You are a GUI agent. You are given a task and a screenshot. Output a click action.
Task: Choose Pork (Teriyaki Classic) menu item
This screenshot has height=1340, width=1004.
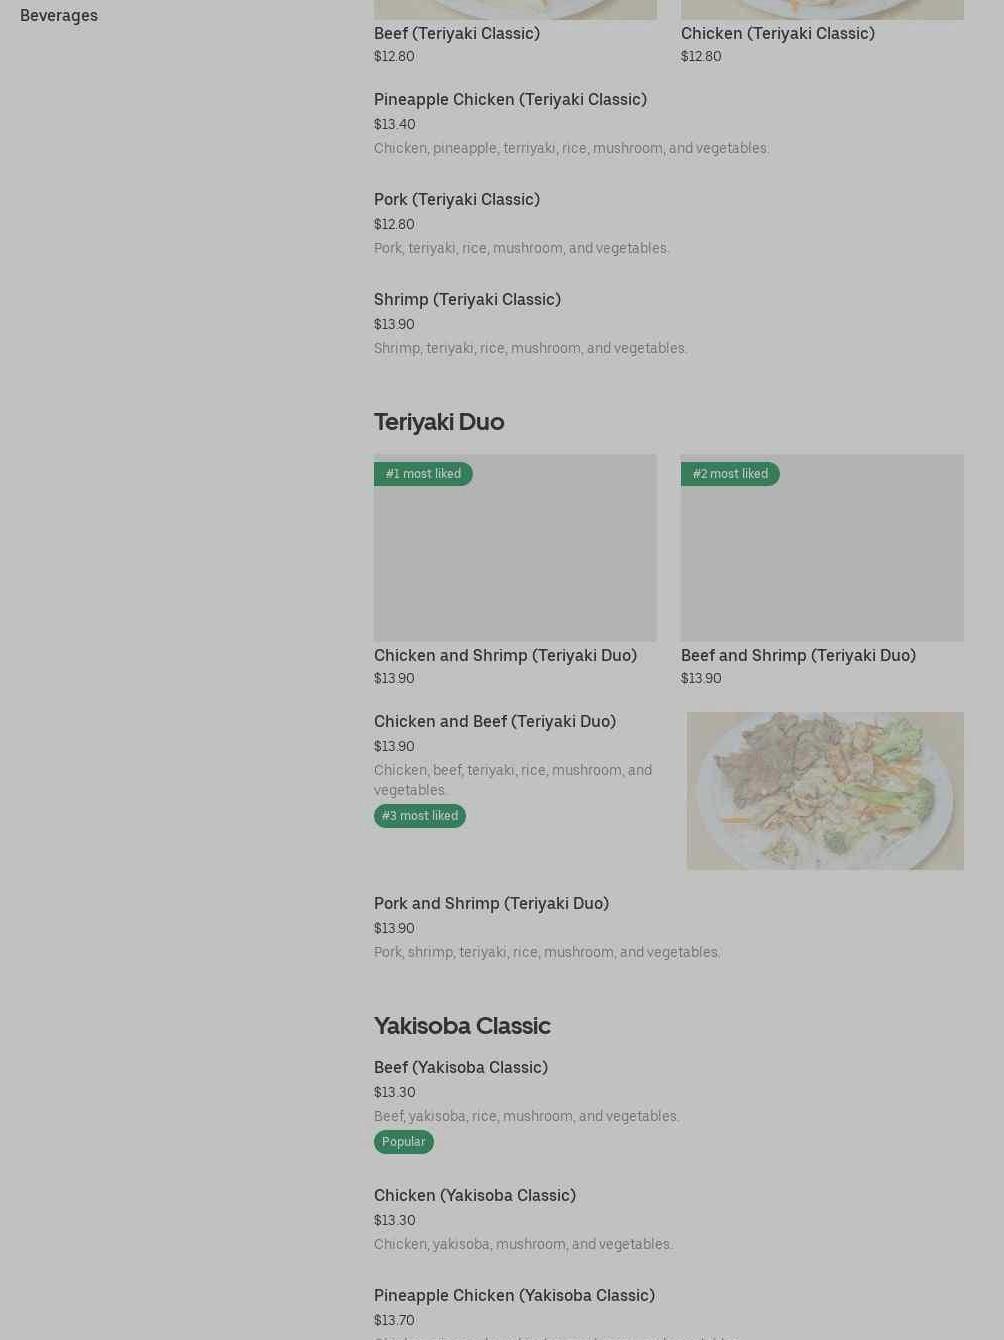[x=456, y=199]
